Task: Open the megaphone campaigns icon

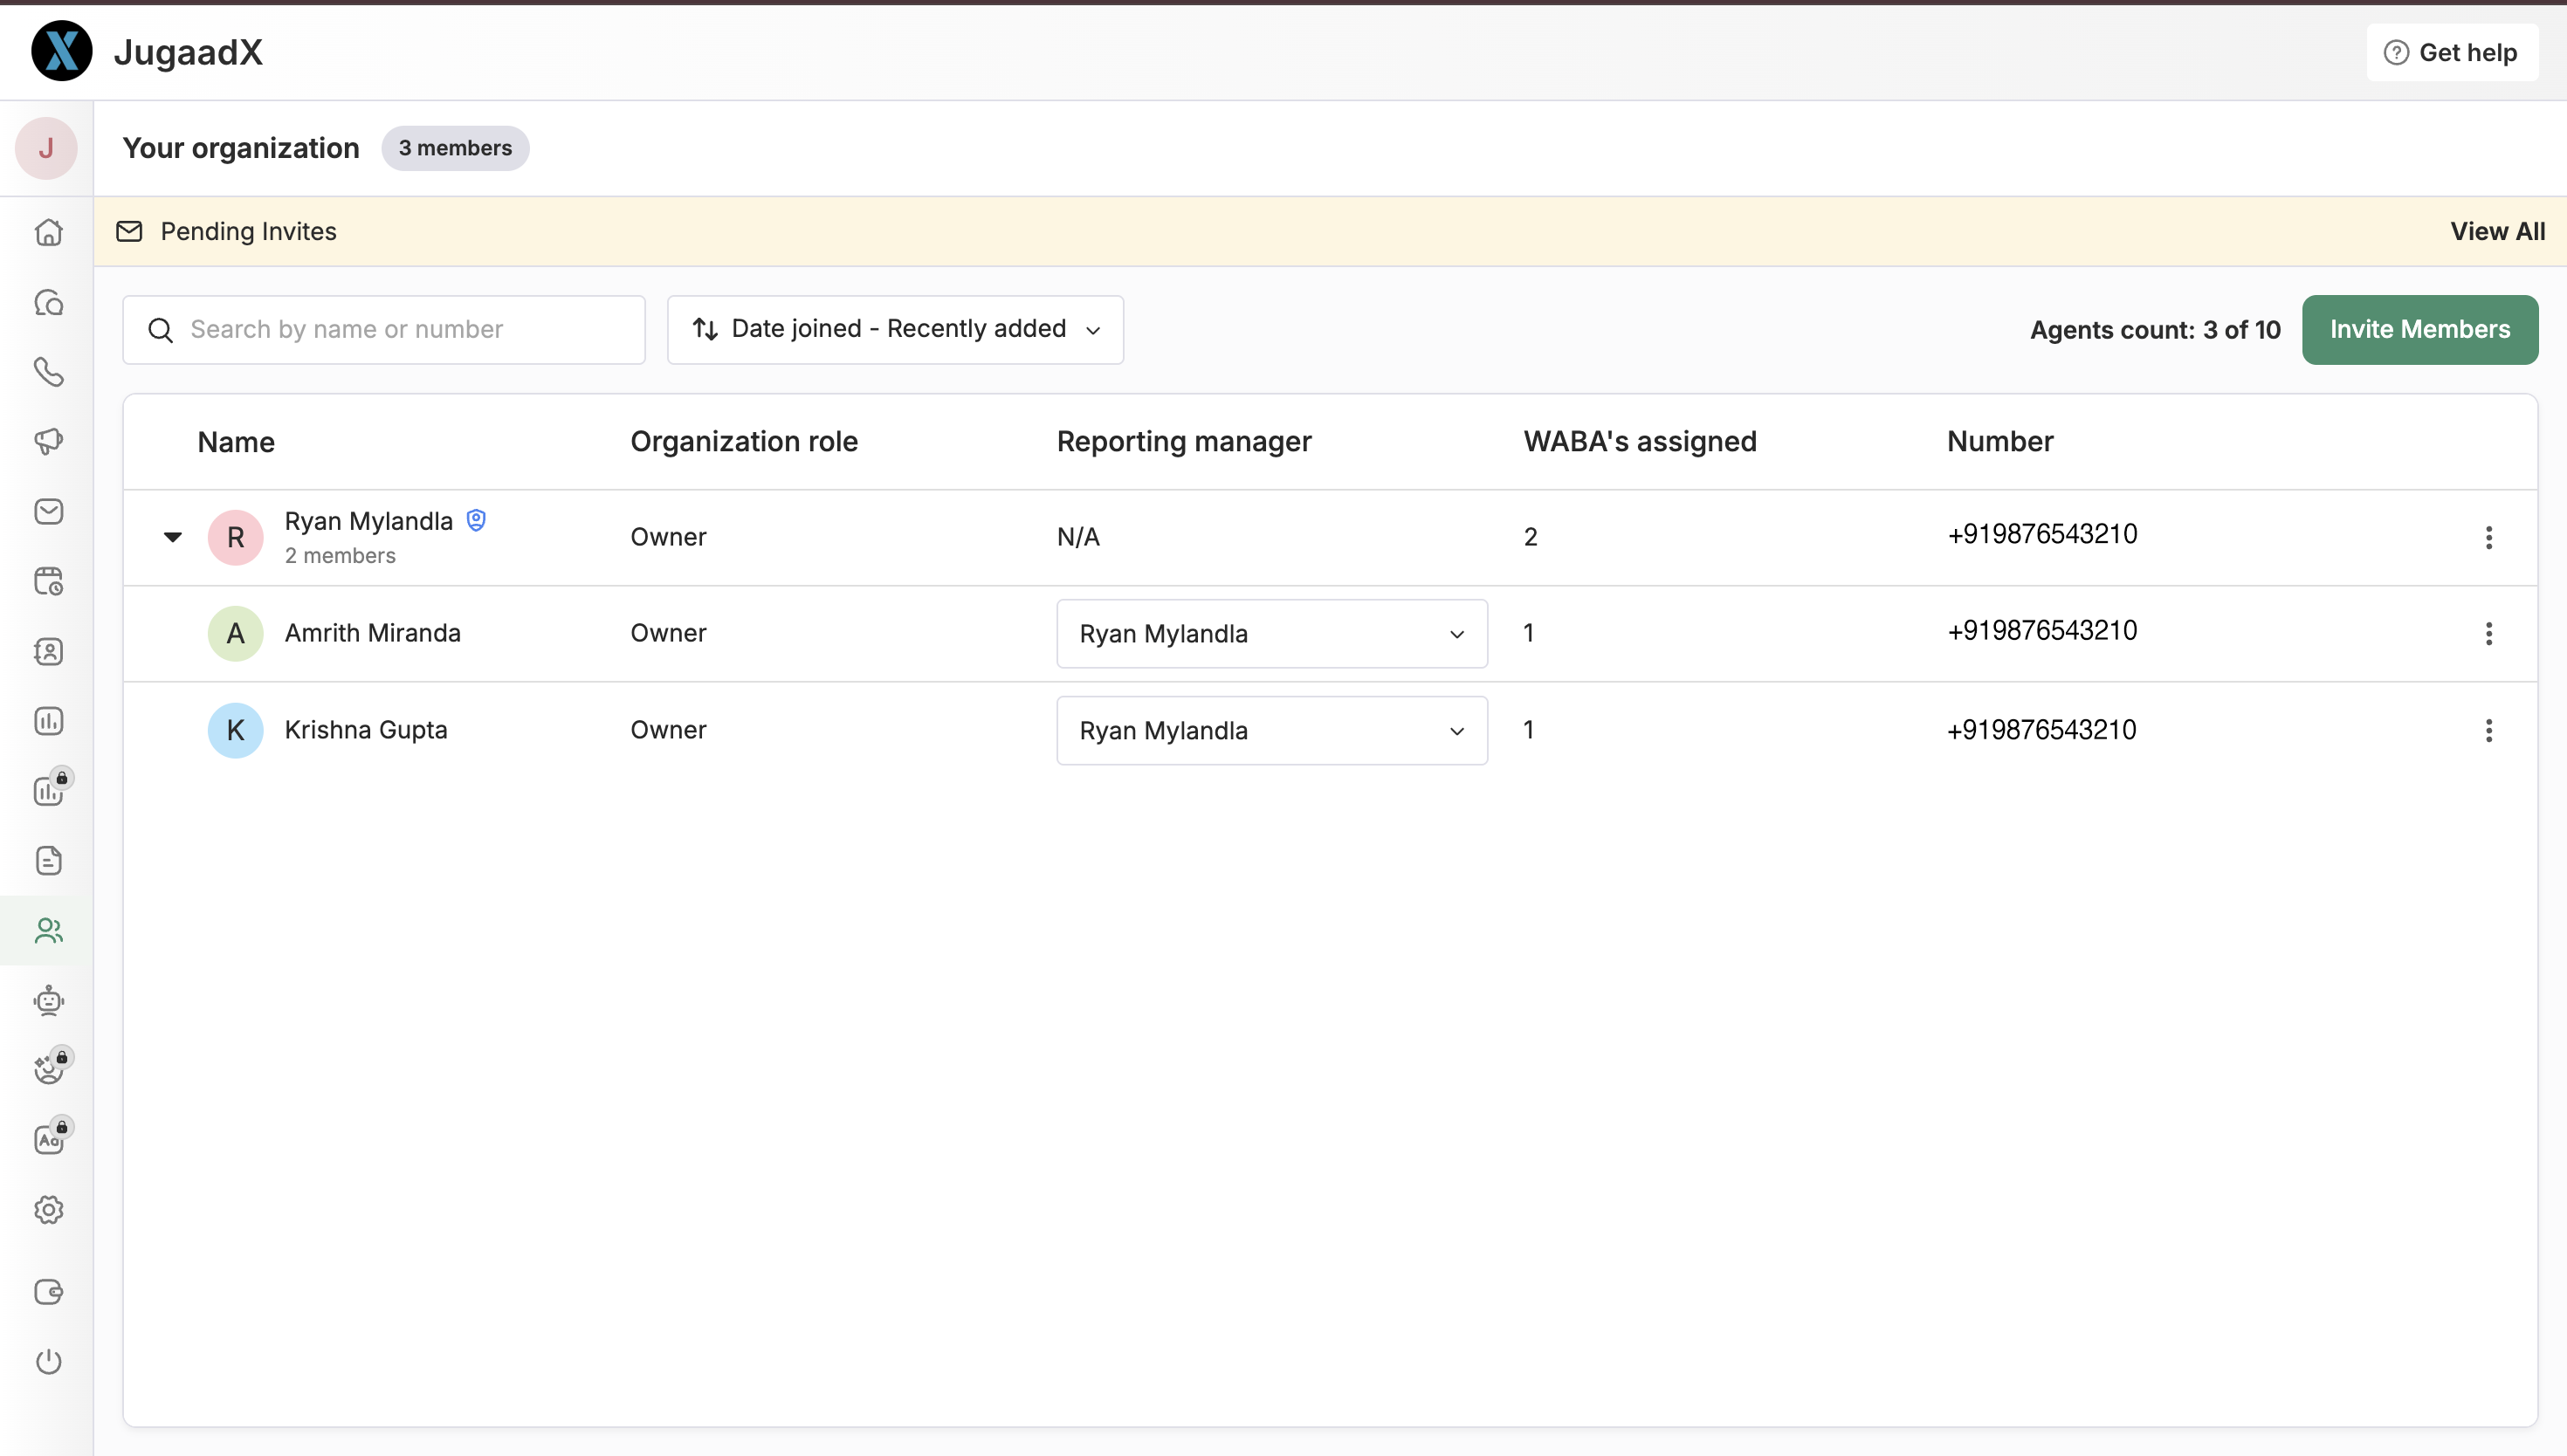Action: pos(48,441)
